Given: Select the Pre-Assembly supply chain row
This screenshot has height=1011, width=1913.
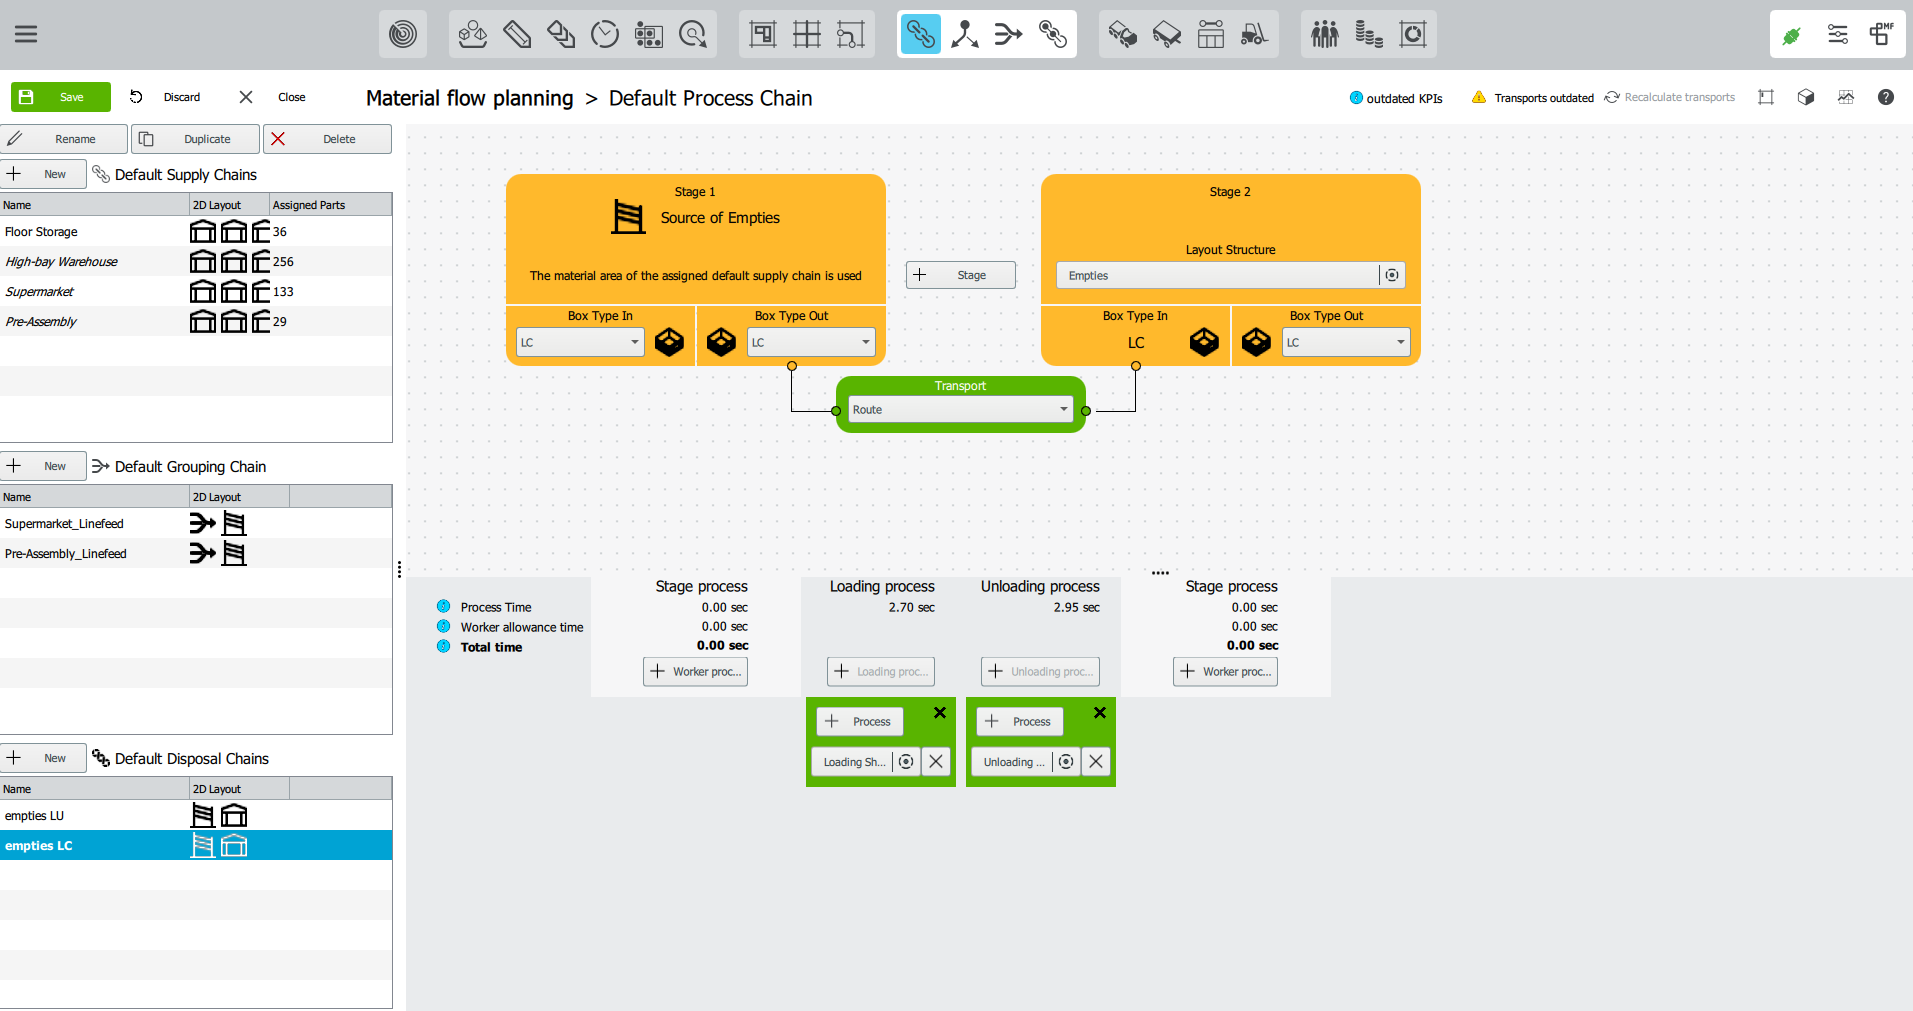Looking at the screenshot, I should (x=196, y=321).
